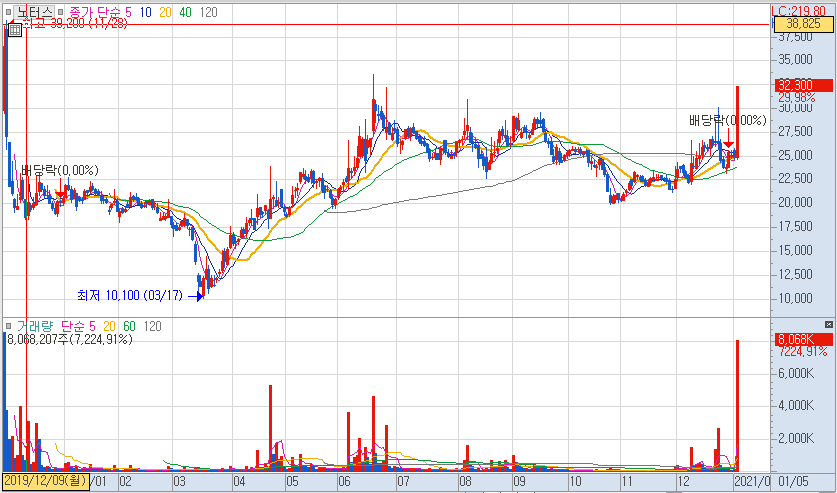Click the 2019/12/09(월) date tooltip
837x493 pixels.
45,481
